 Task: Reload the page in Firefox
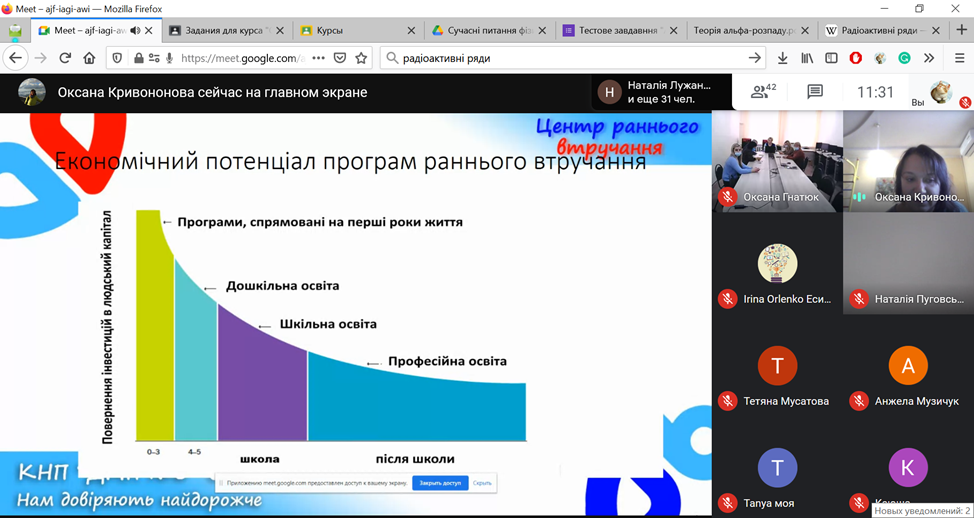click(x=66, y=58)
